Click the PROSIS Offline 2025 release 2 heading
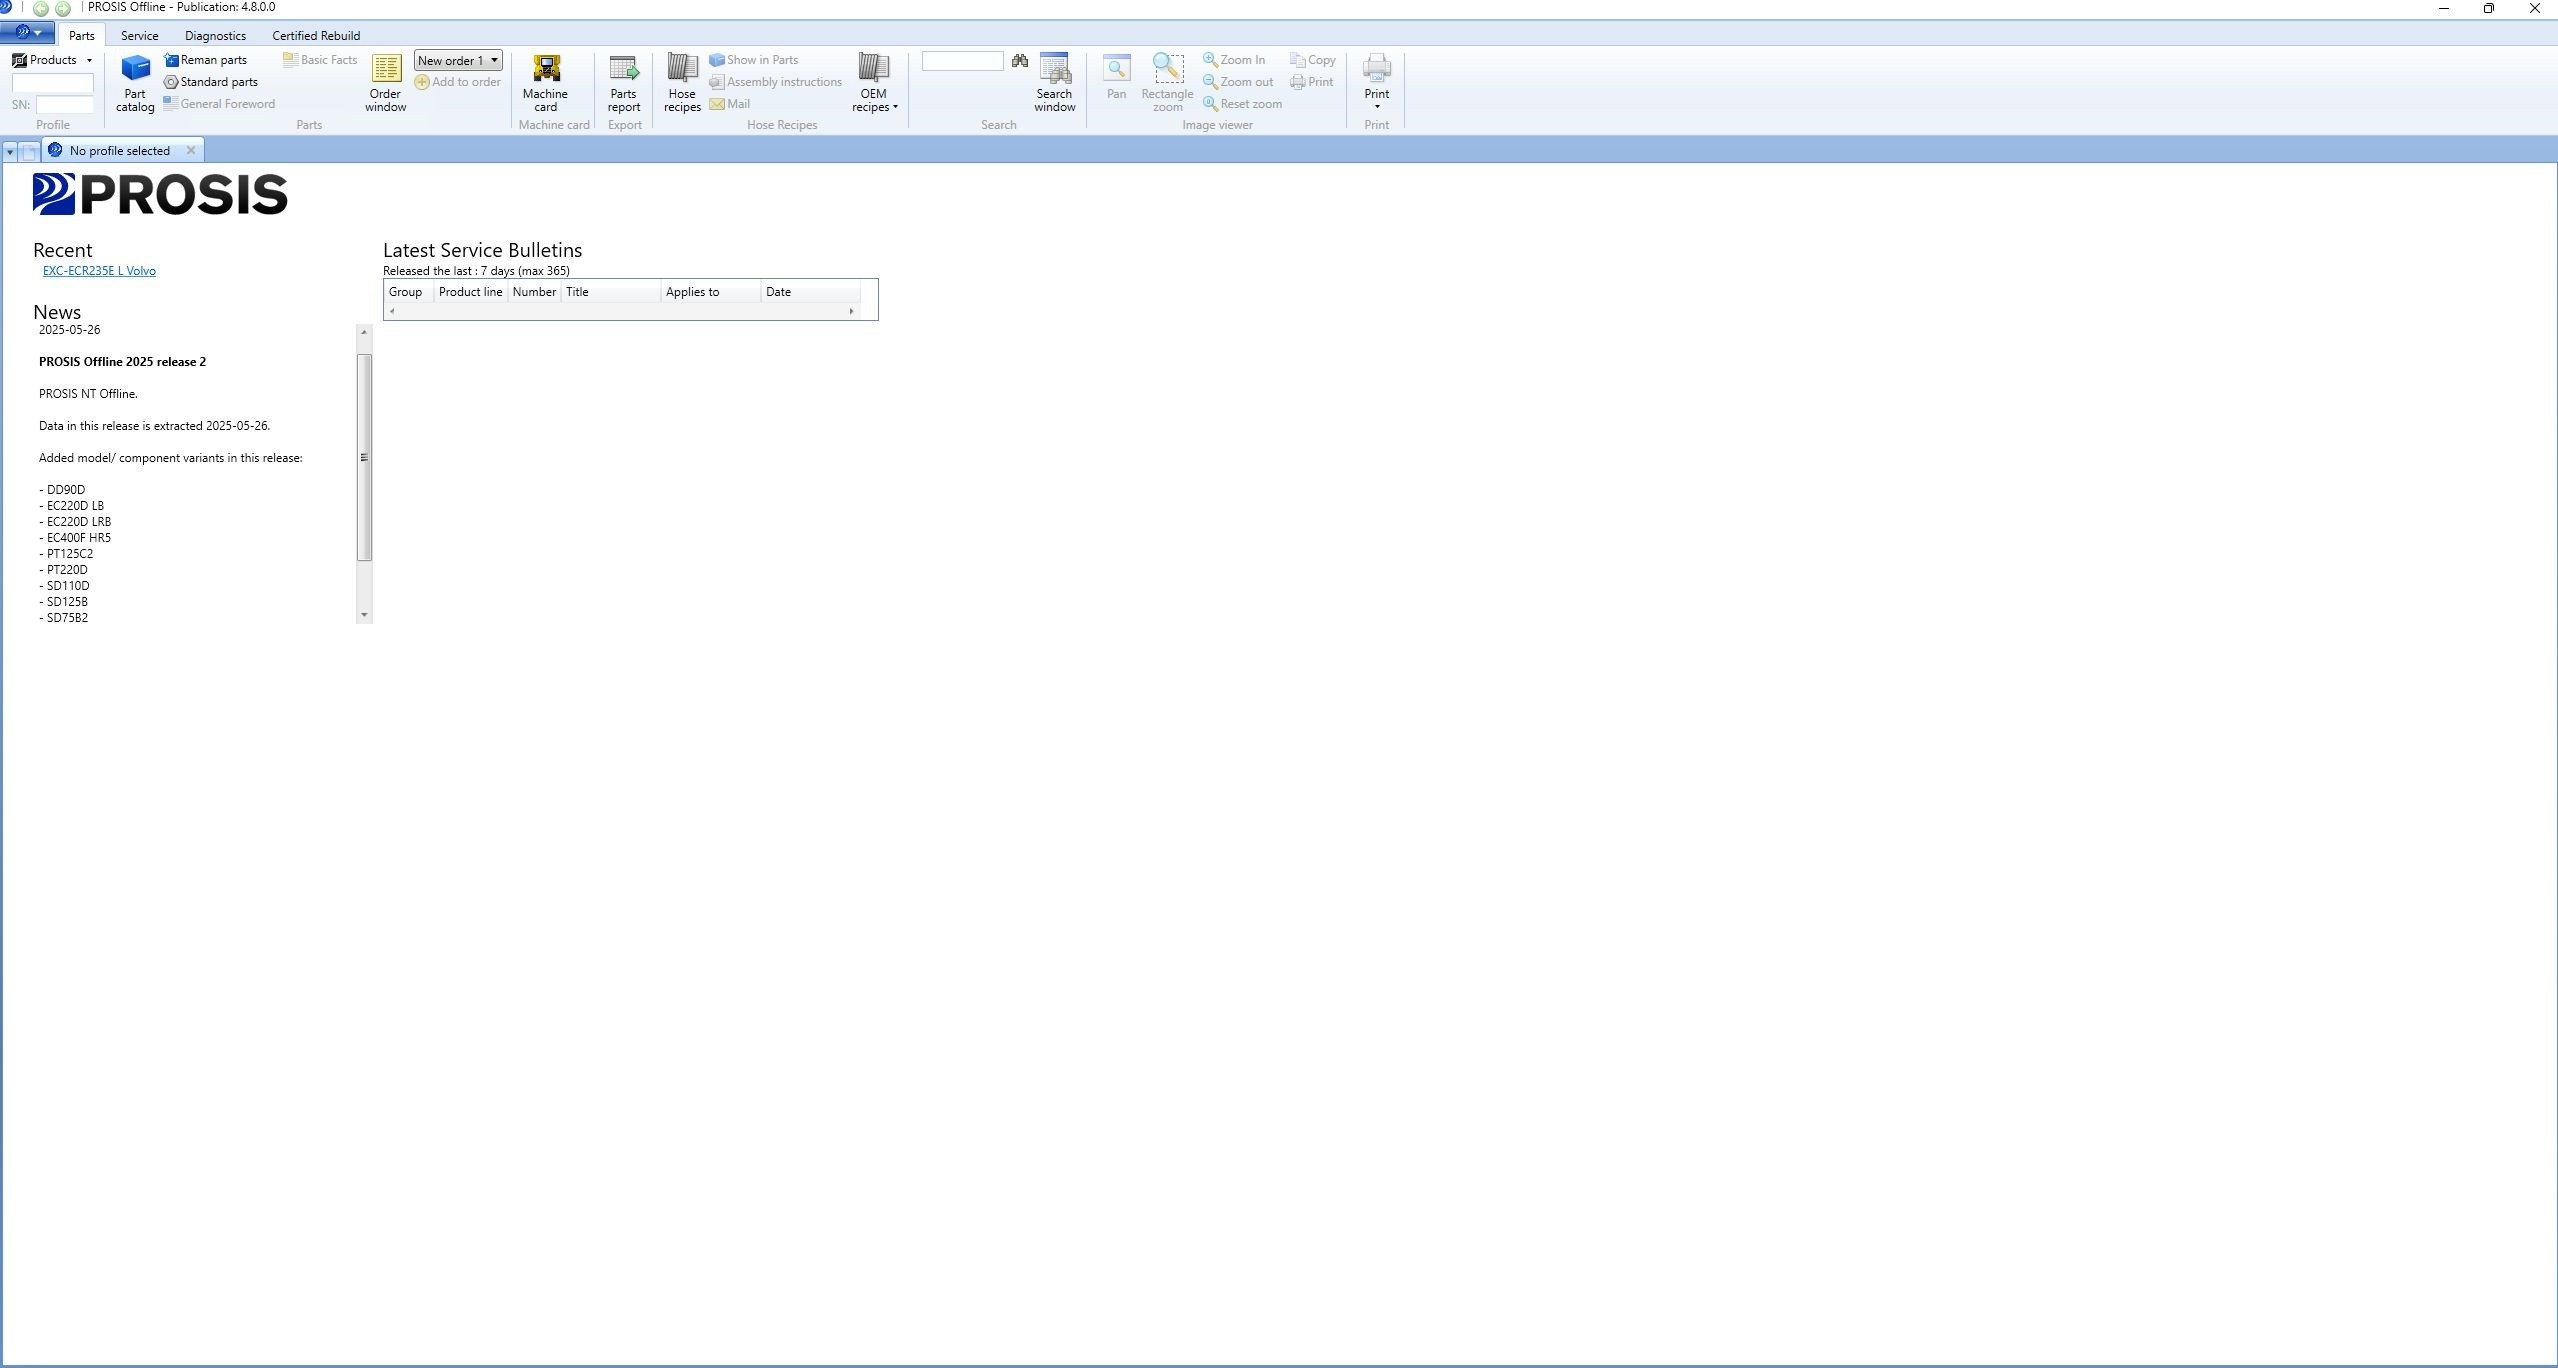 point(122,362)
